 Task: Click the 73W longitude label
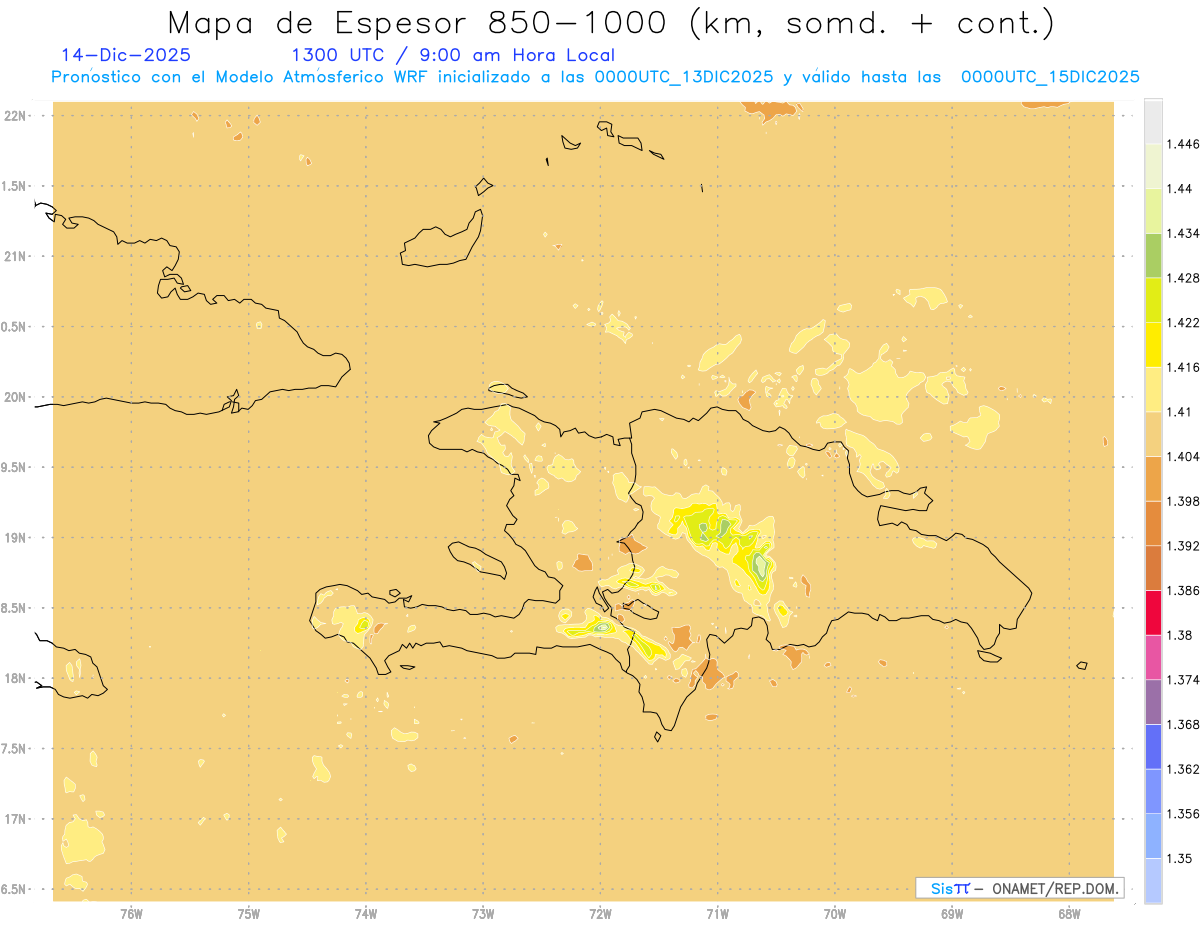[x=483, y=912]
